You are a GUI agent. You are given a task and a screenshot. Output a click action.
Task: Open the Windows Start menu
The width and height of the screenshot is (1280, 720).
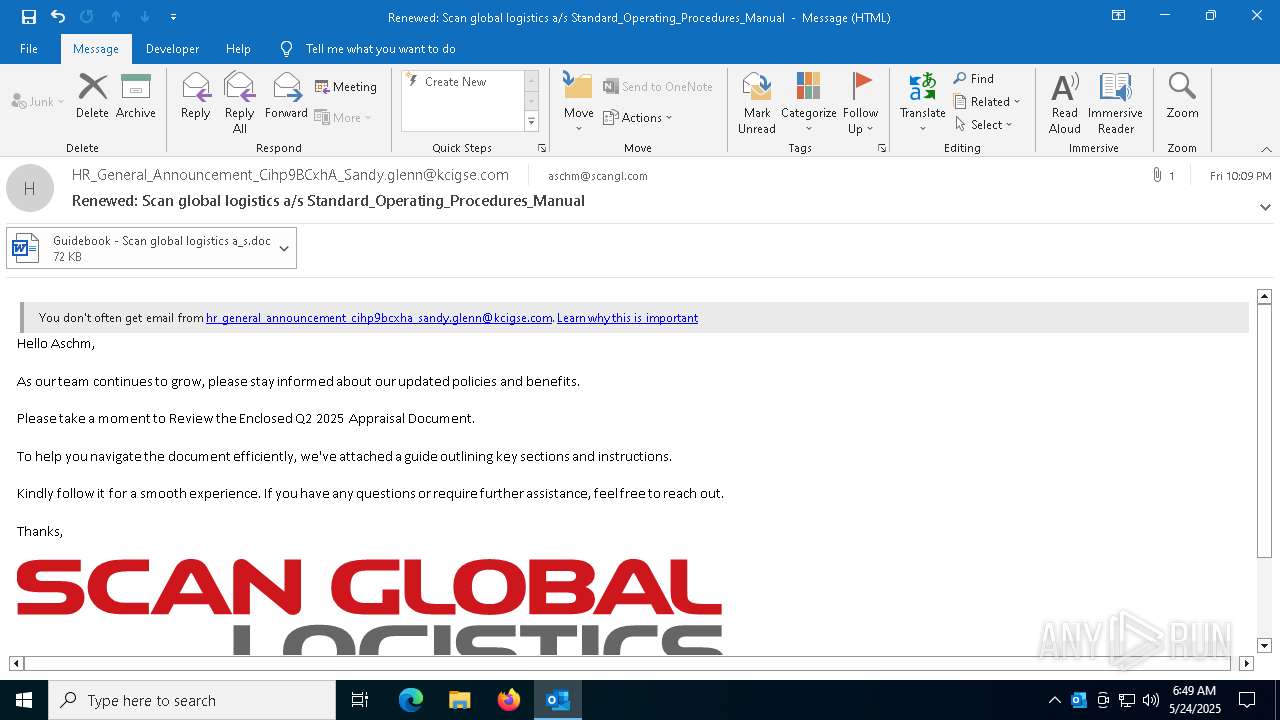point(24,700)
